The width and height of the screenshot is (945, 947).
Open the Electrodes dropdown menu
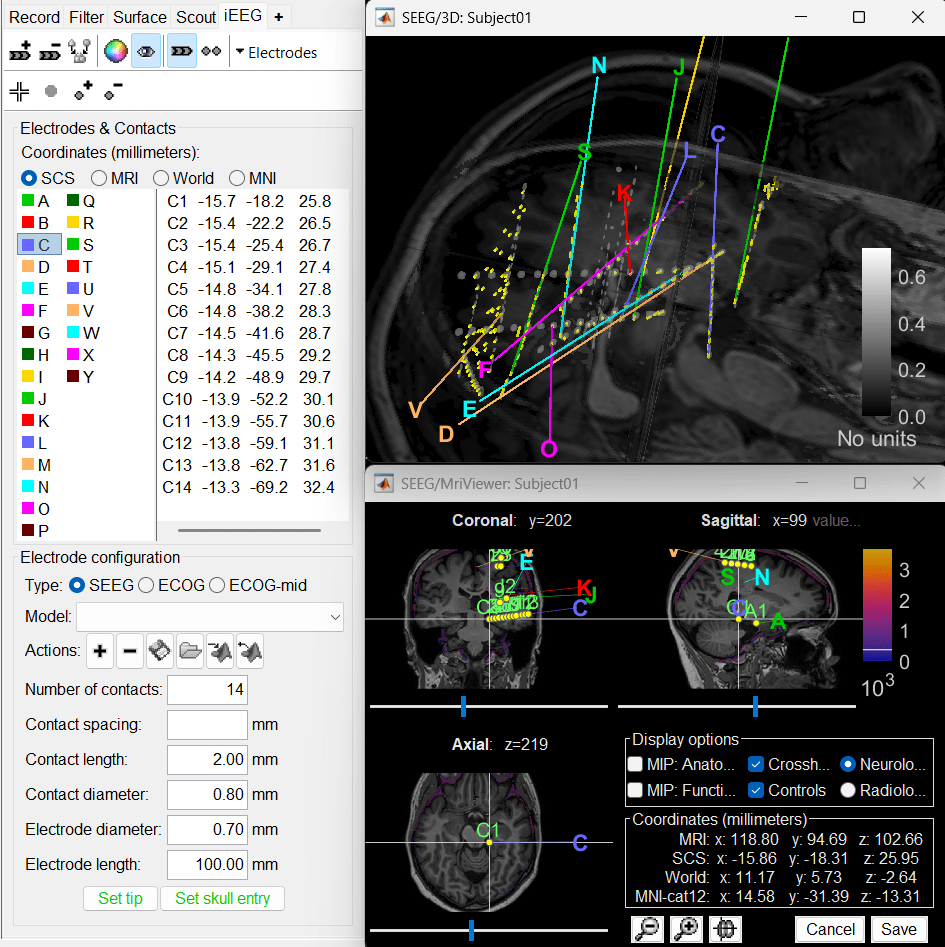[275, 53]
